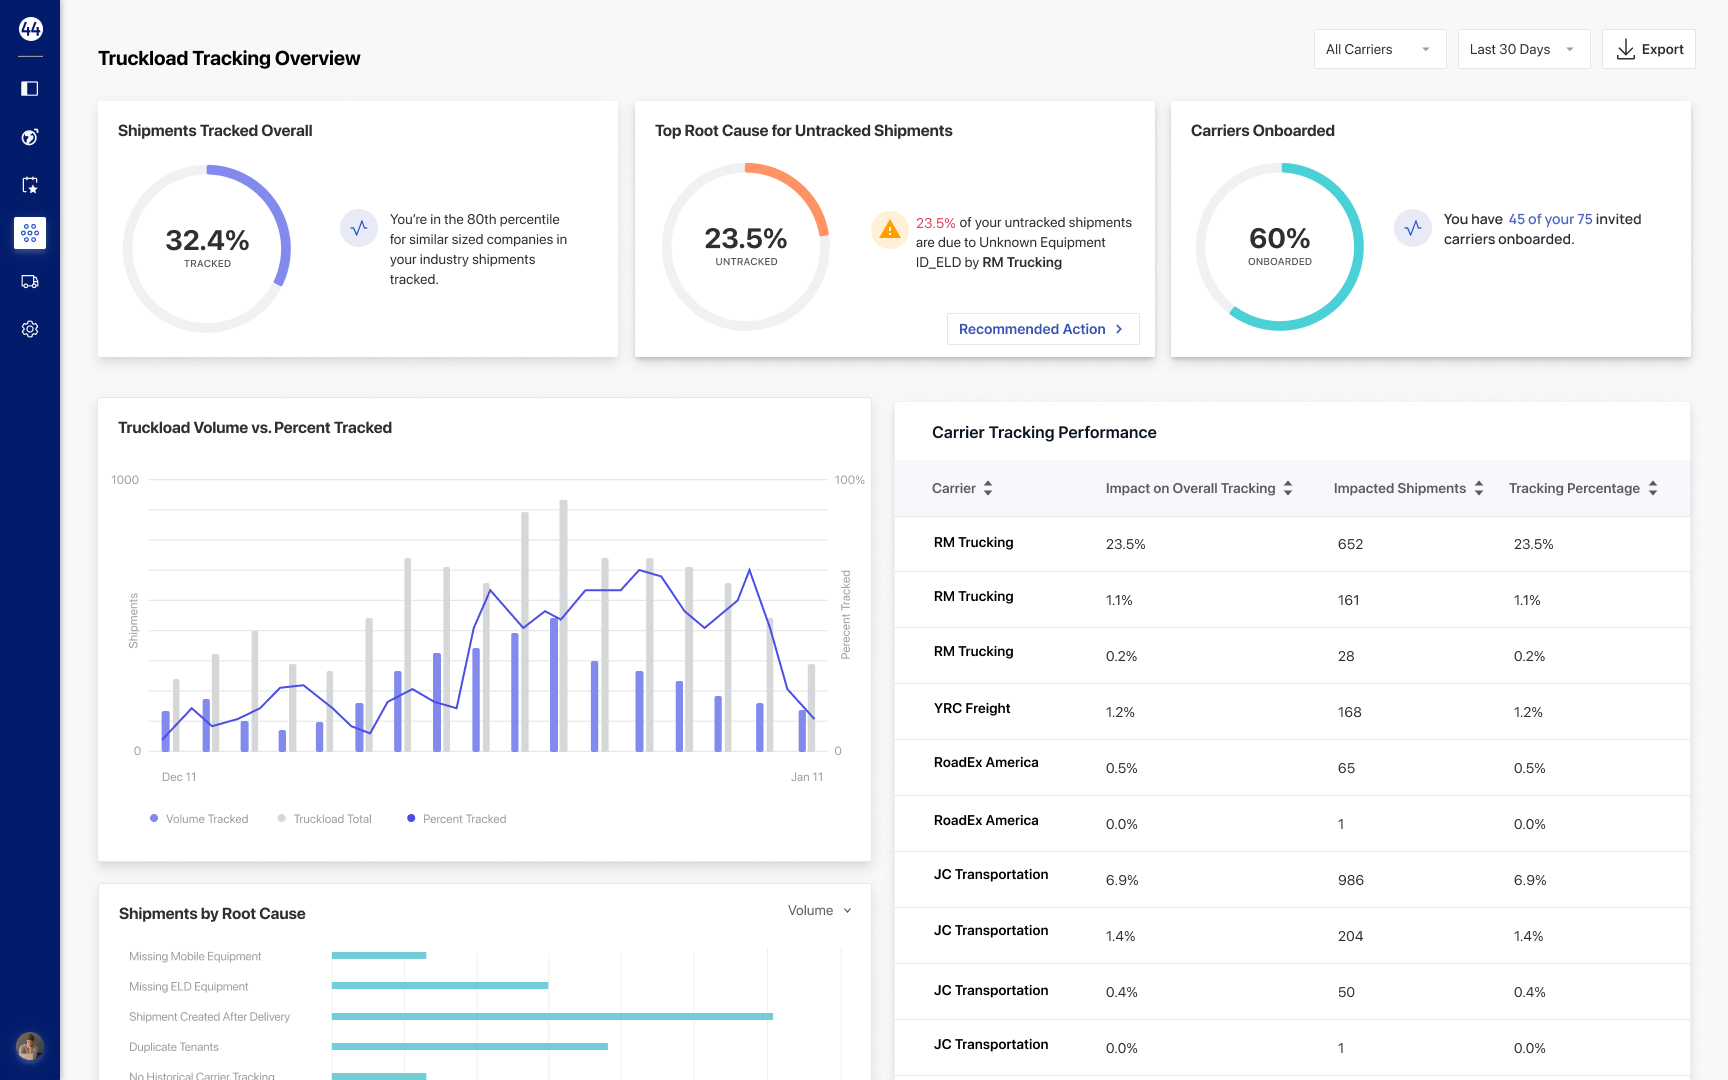
Task: Select the dots analytics dashboard icon
Action: pos(30,233)
